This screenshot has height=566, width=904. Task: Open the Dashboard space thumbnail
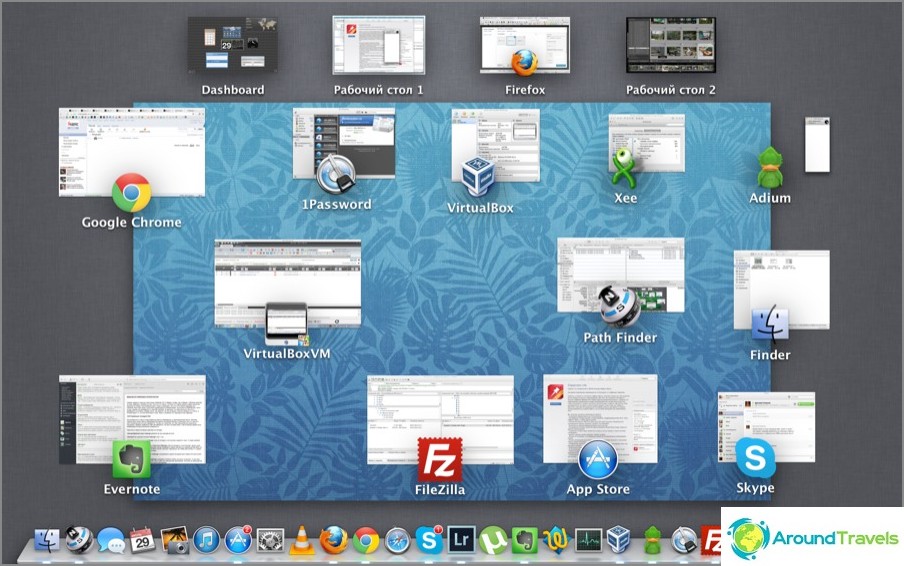click(x=233, y=44)
